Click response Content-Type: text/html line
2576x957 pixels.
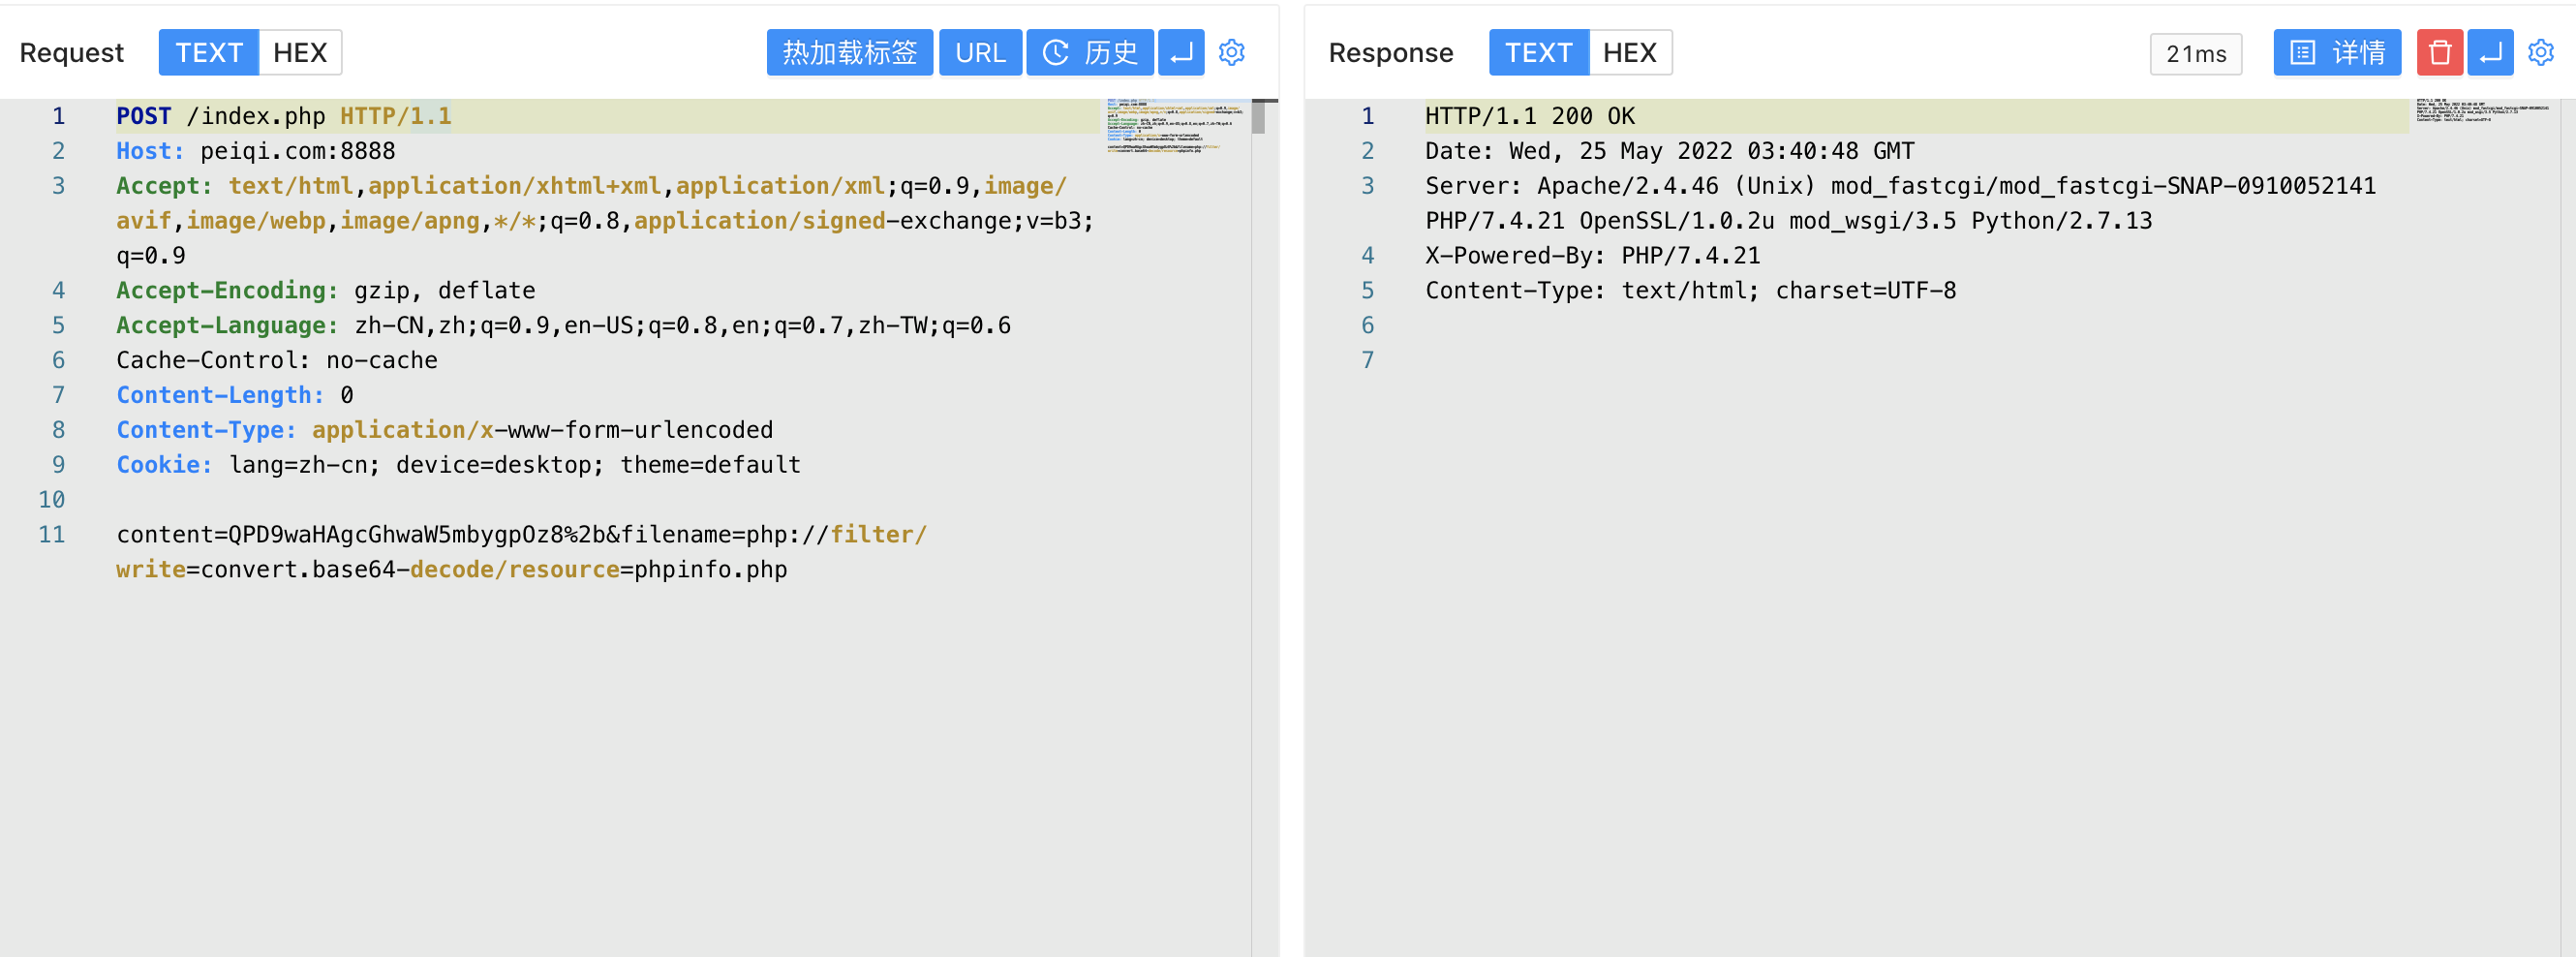[1690, 290]
